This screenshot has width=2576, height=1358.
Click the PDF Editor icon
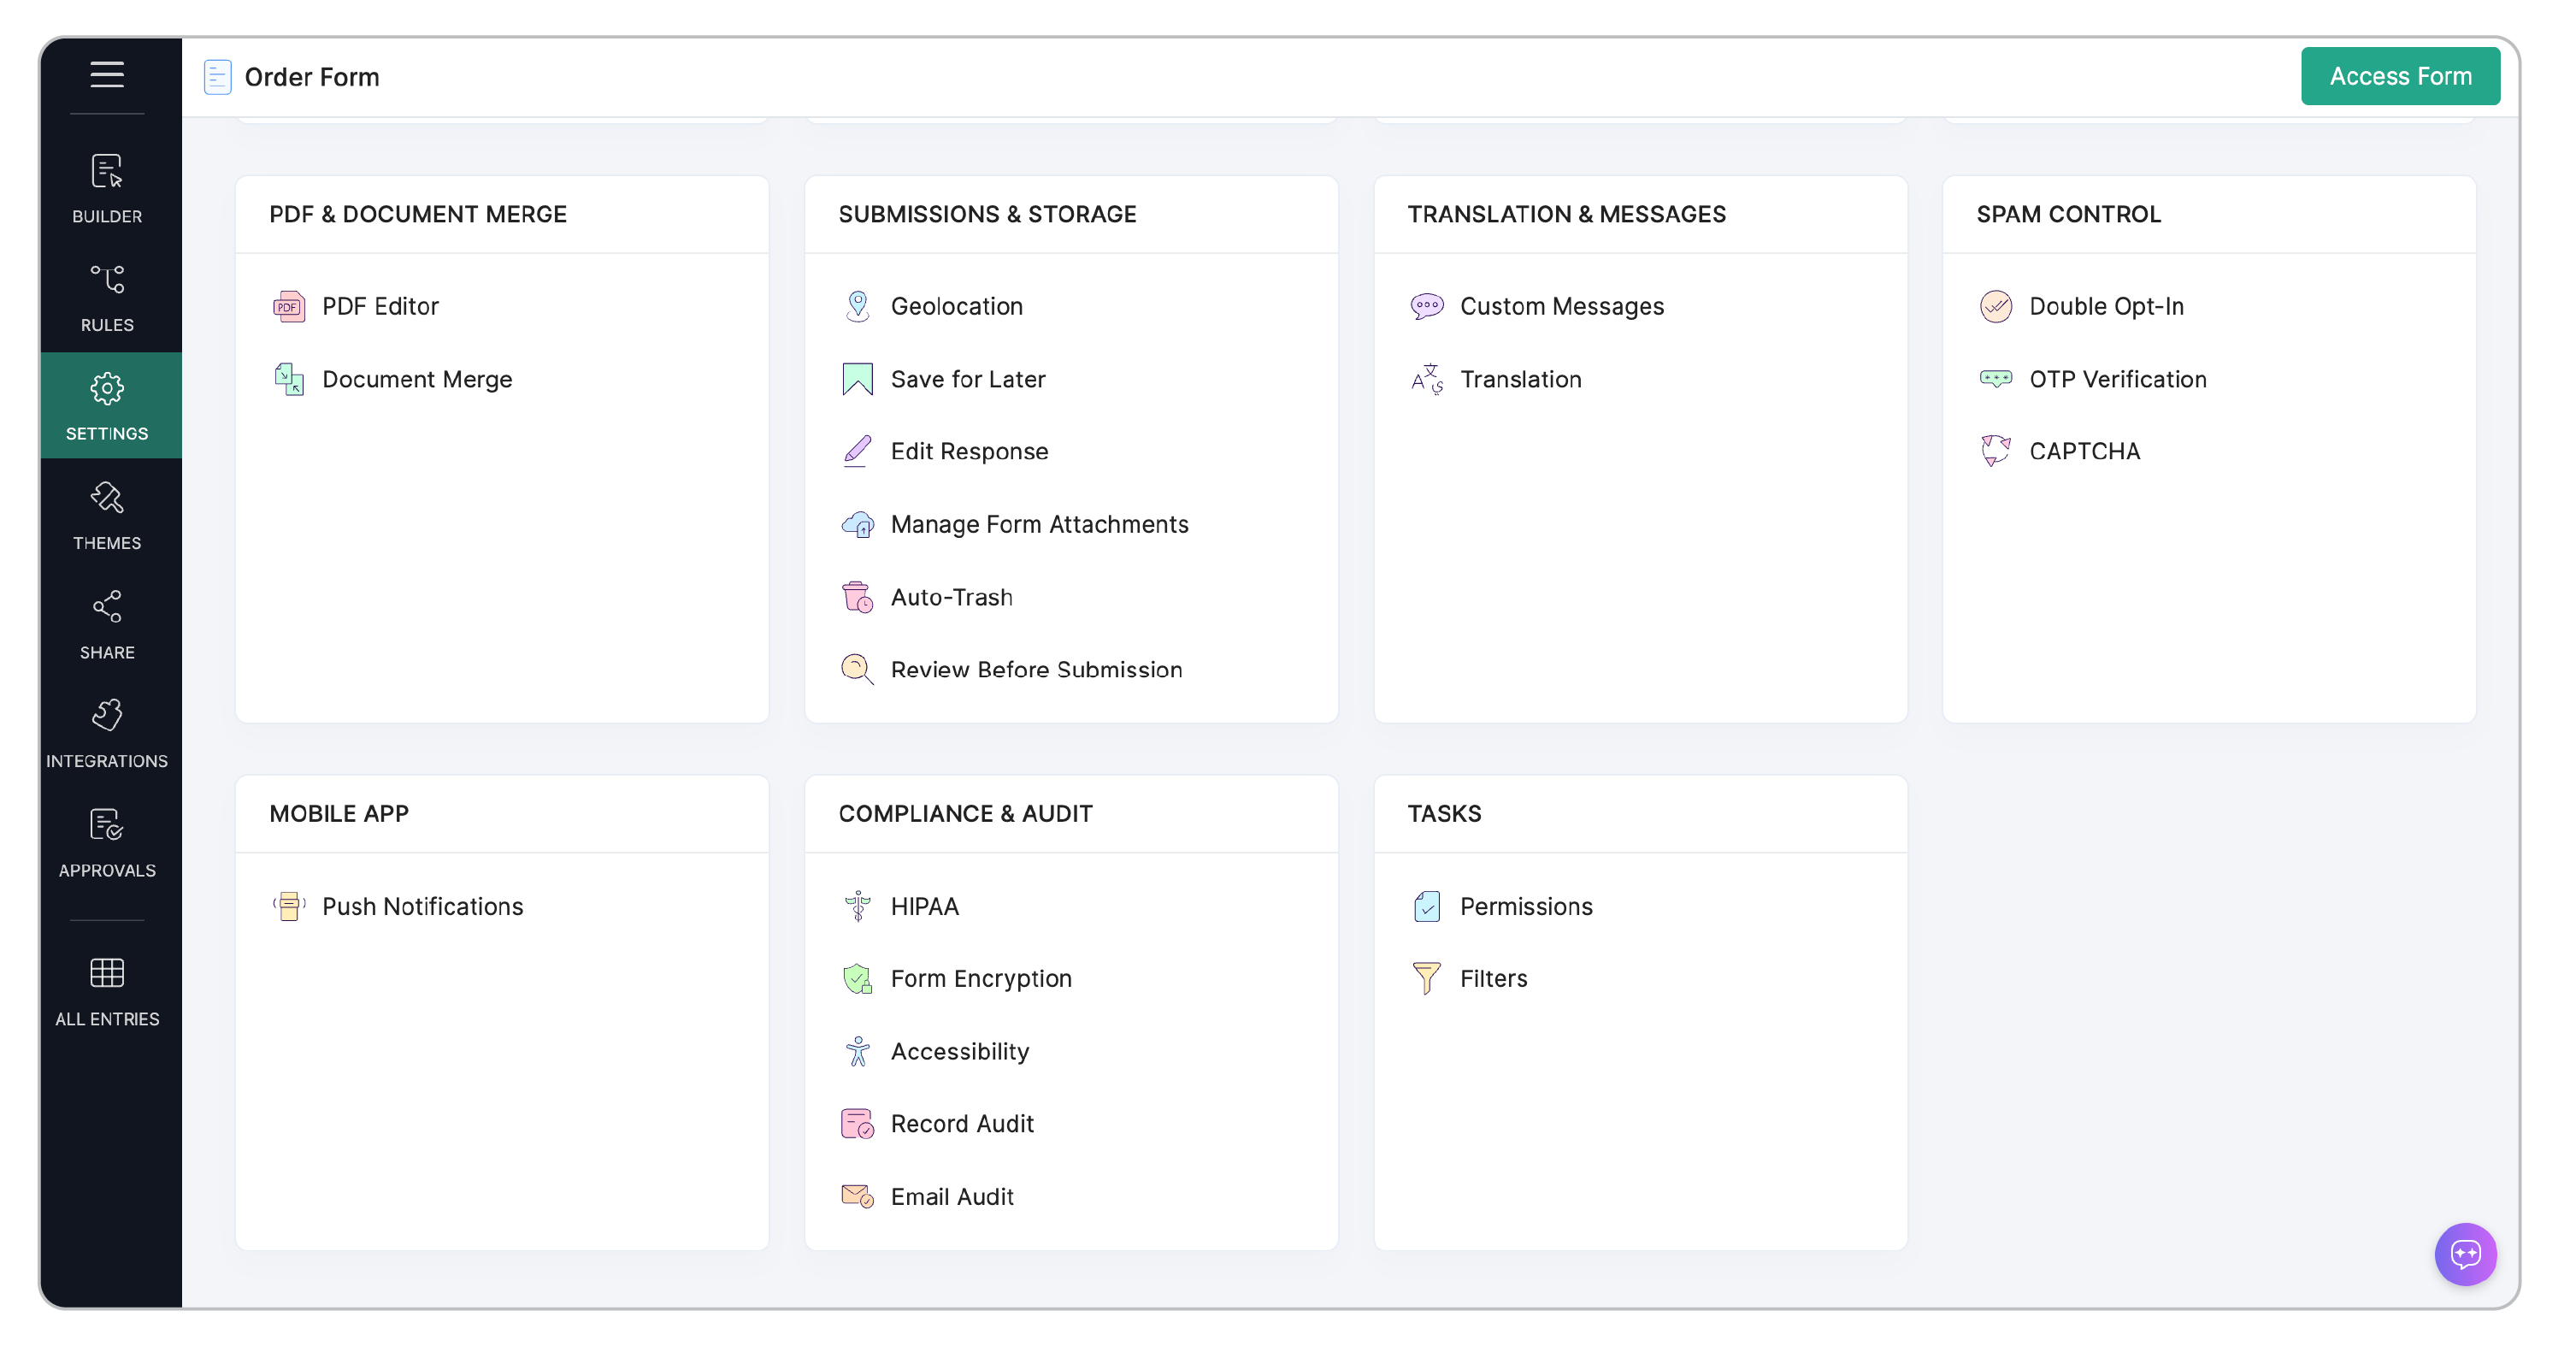289,306
